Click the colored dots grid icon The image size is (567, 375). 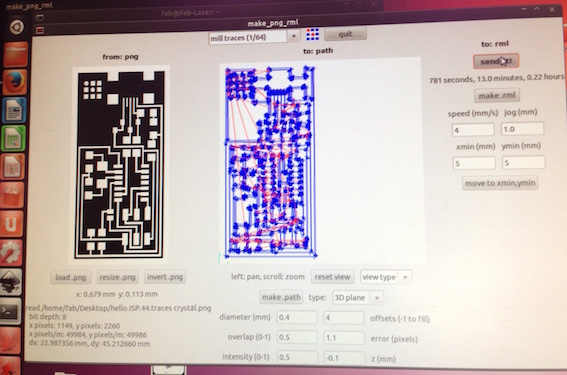coord(312,35)
